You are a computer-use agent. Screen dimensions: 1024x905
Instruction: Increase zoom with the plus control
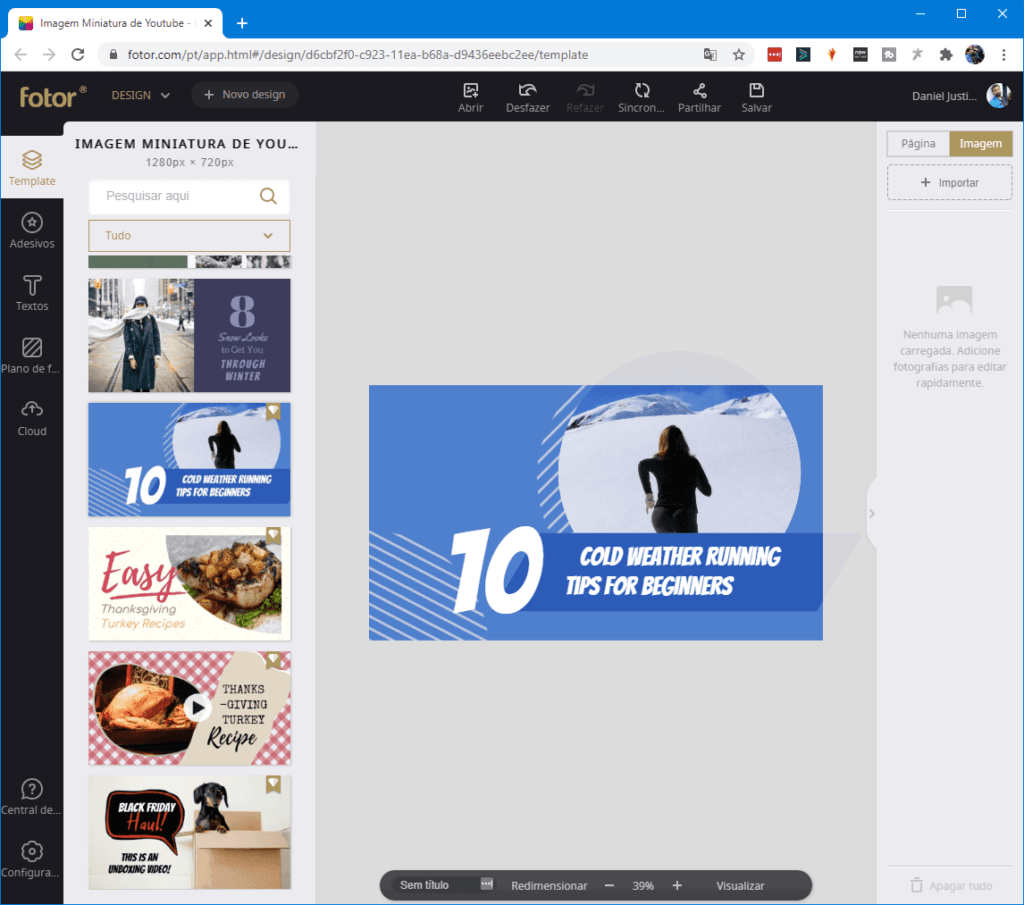point(678,885)
